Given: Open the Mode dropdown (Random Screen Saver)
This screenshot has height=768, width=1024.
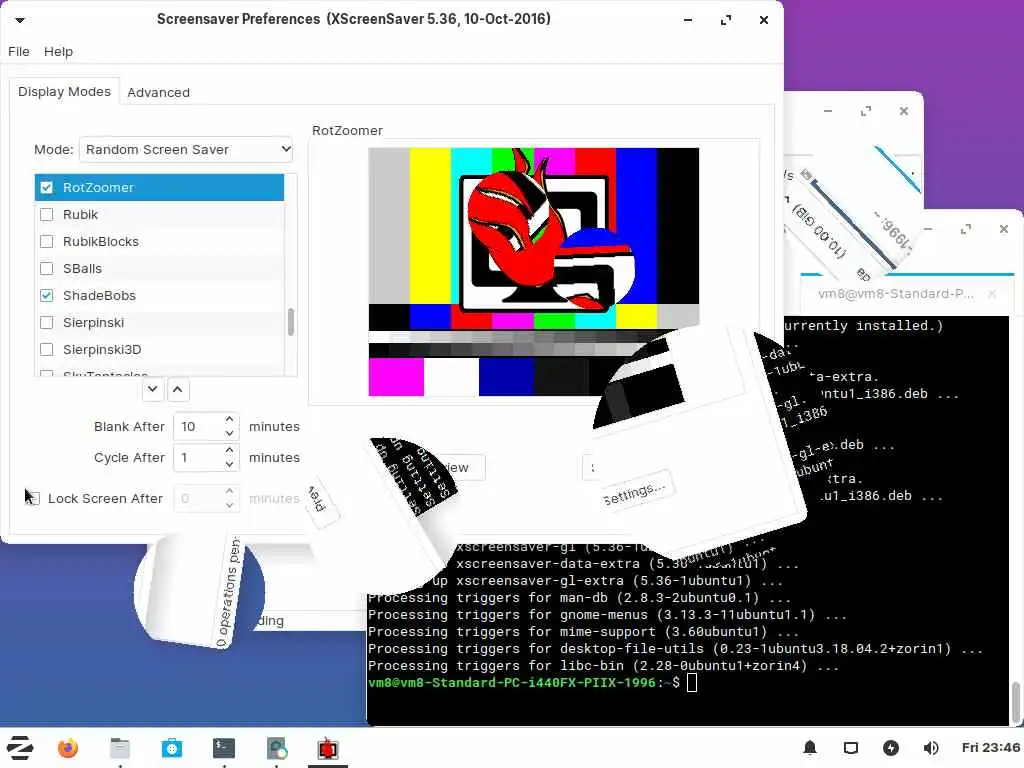Looking at the screenshot, I should (186, 150).
